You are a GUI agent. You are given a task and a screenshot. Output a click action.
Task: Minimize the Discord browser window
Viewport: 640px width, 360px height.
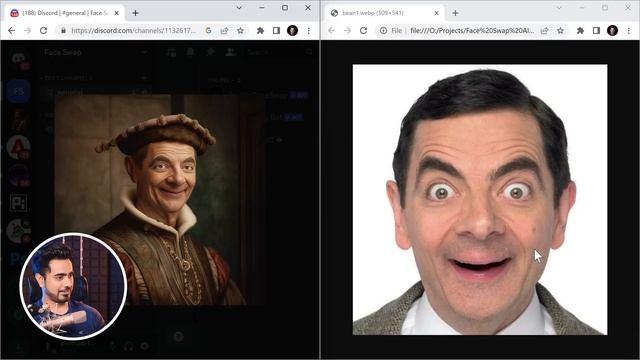point(262,8)
